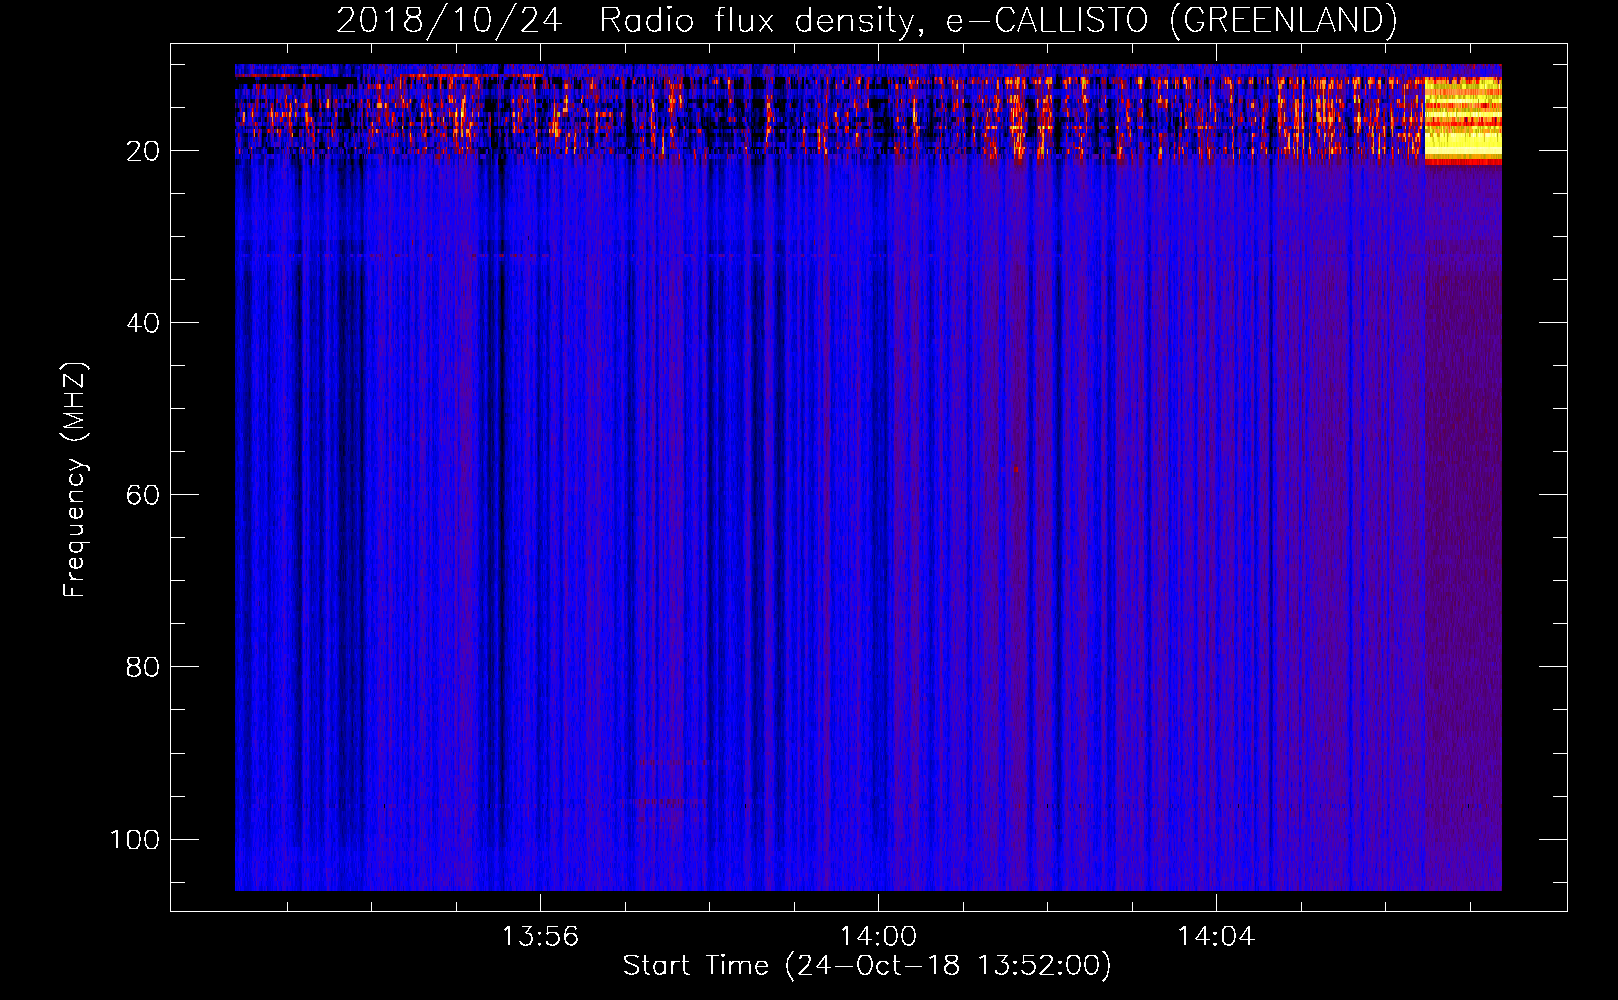Click the 14:00 time tick label
The height and width of the screenshot is (1000, 1618).
tap(878, 937)
